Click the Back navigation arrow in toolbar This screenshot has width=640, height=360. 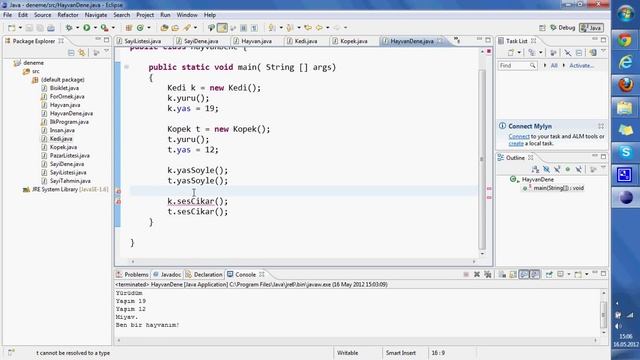319,28
